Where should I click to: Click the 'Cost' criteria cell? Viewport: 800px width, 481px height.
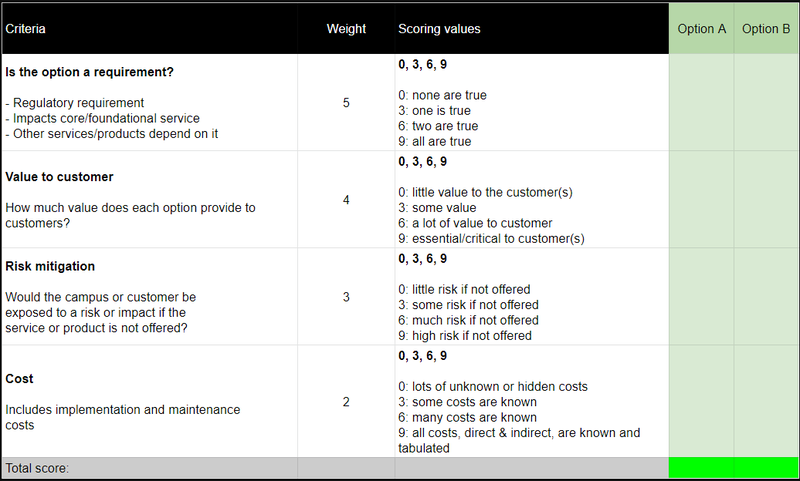150,401
